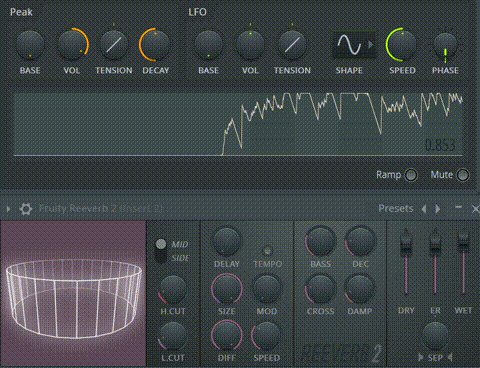The height and width of the screenshot is (368, 480).
Task: Click the BASS knob
Action: point(320,242)
